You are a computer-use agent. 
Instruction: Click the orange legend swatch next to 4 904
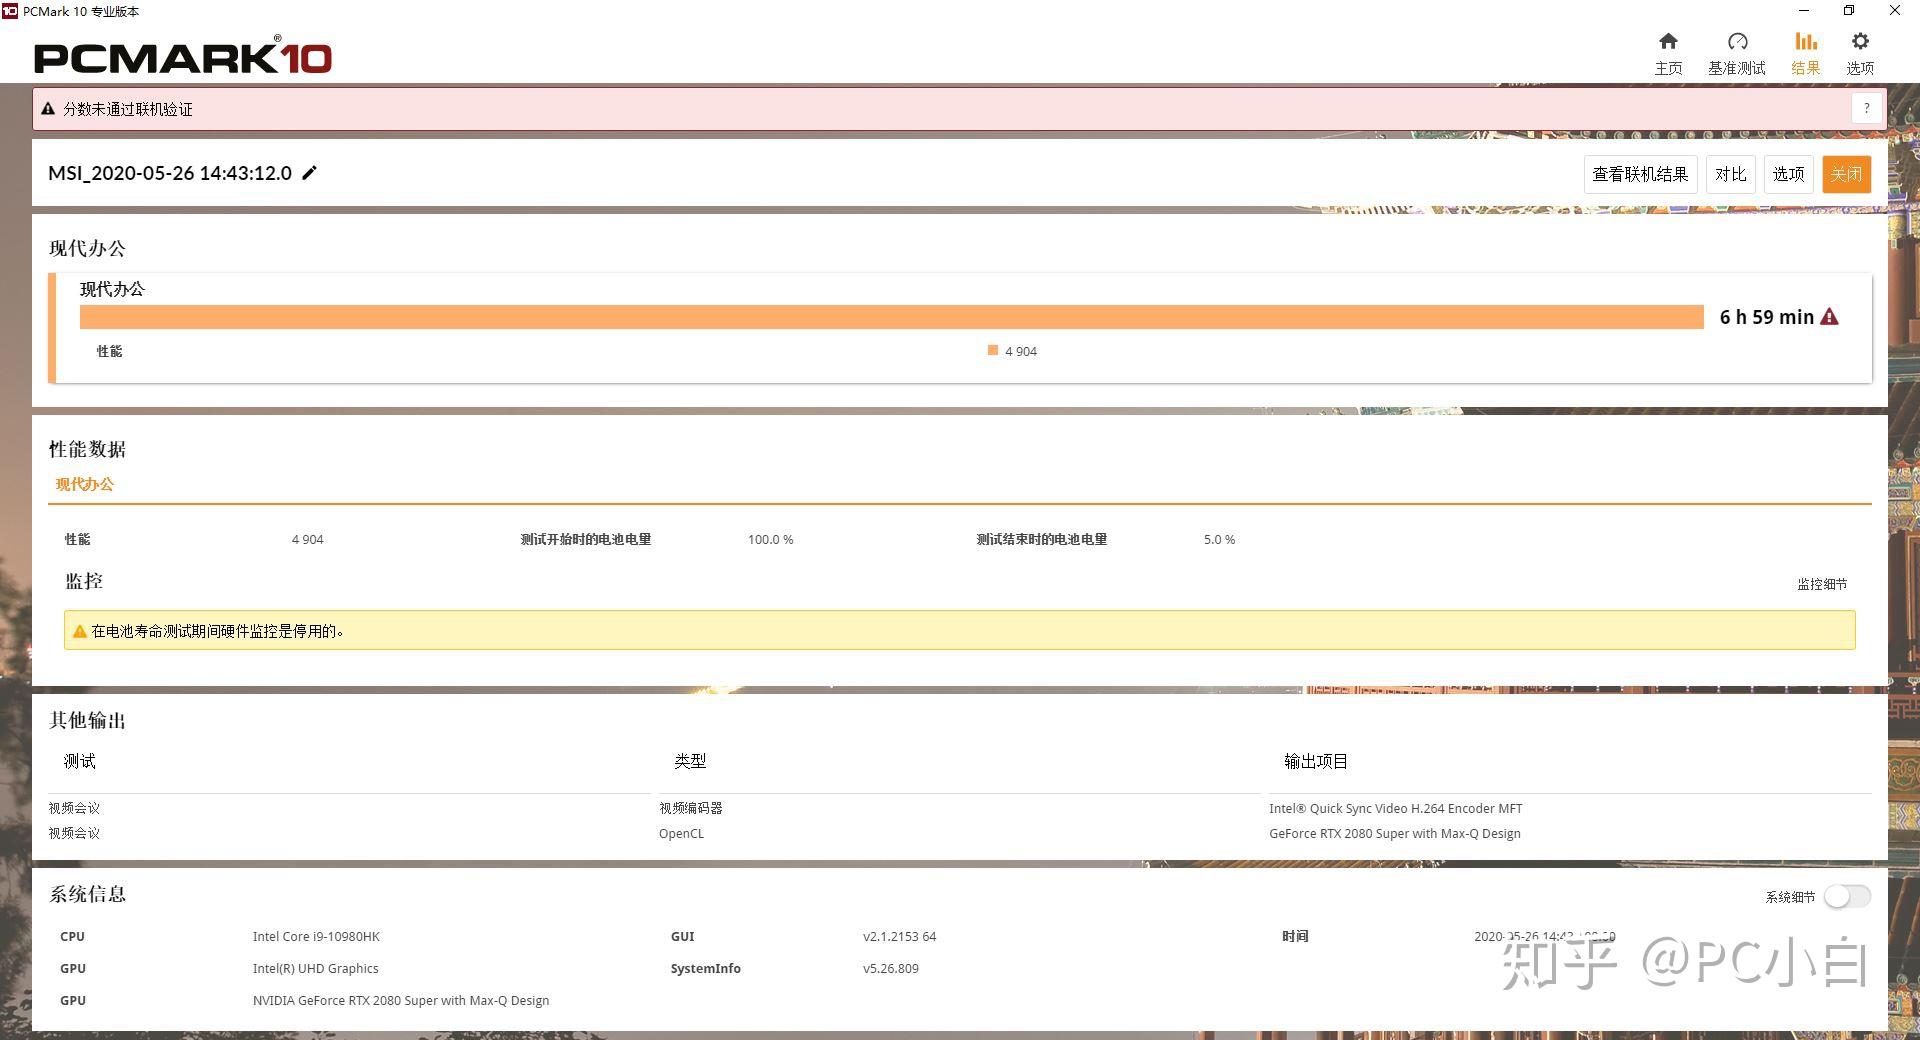(993, 350)
